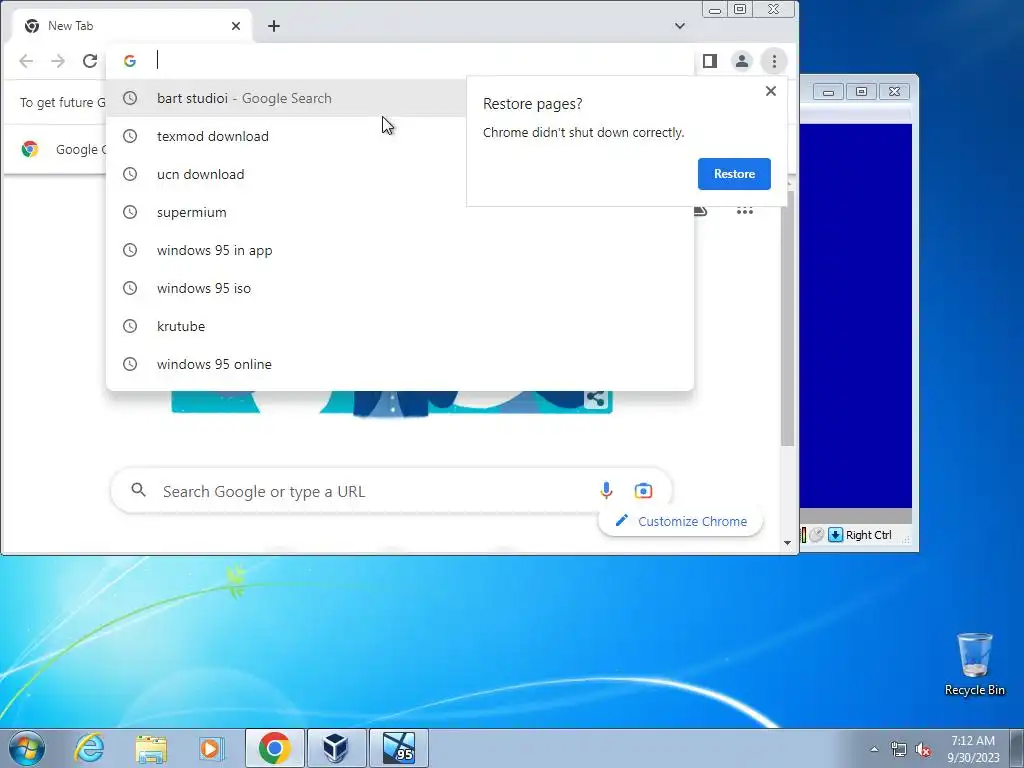Click VirtualBox icon on taskbar
This screenshot has height=768, width=1024.
click(336, 748)
